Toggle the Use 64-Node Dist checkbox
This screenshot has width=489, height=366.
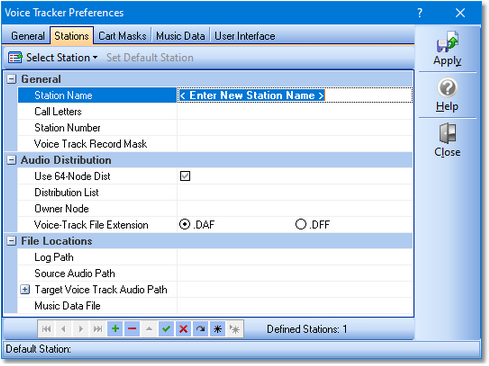pos(185,176)
